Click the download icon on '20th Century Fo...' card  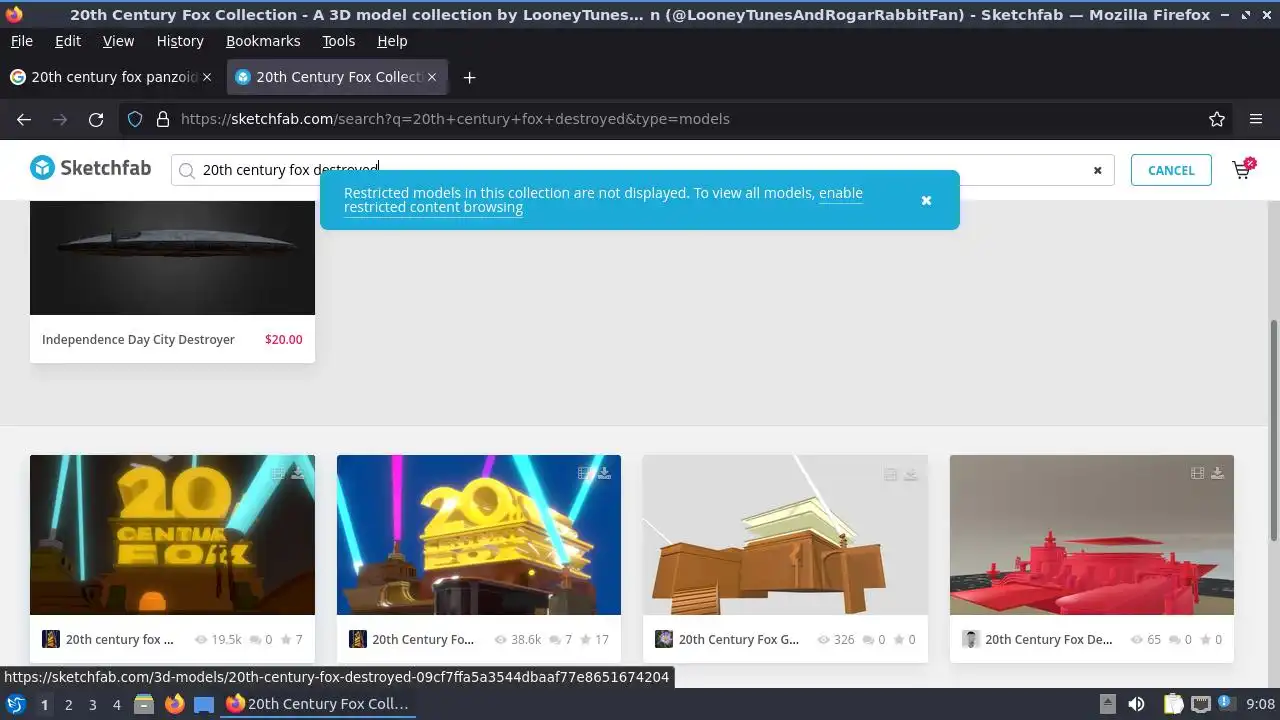point(604,473)
